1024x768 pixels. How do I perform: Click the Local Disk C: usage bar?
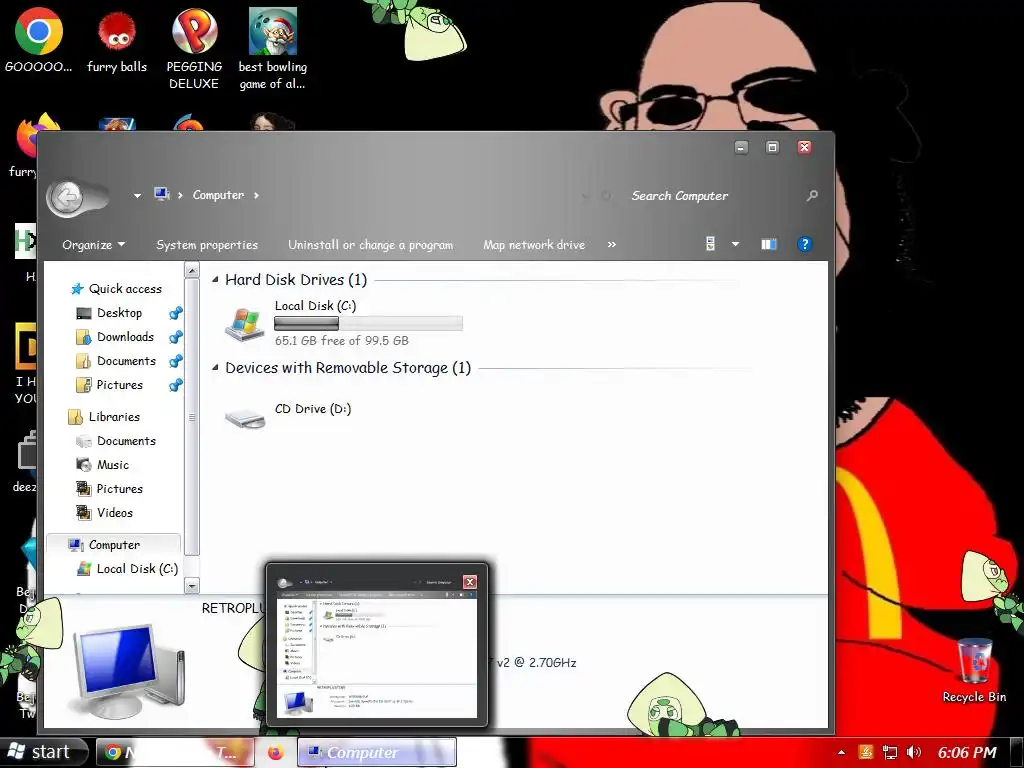368,323
